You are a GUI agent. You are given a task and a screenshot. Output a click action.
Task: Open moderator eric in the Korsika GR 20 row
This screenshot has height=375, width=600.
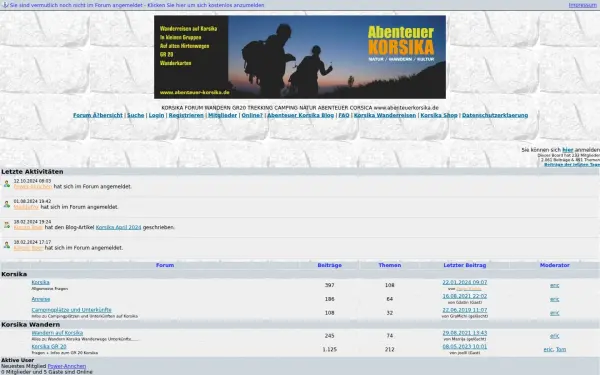(x=548, y=349)
